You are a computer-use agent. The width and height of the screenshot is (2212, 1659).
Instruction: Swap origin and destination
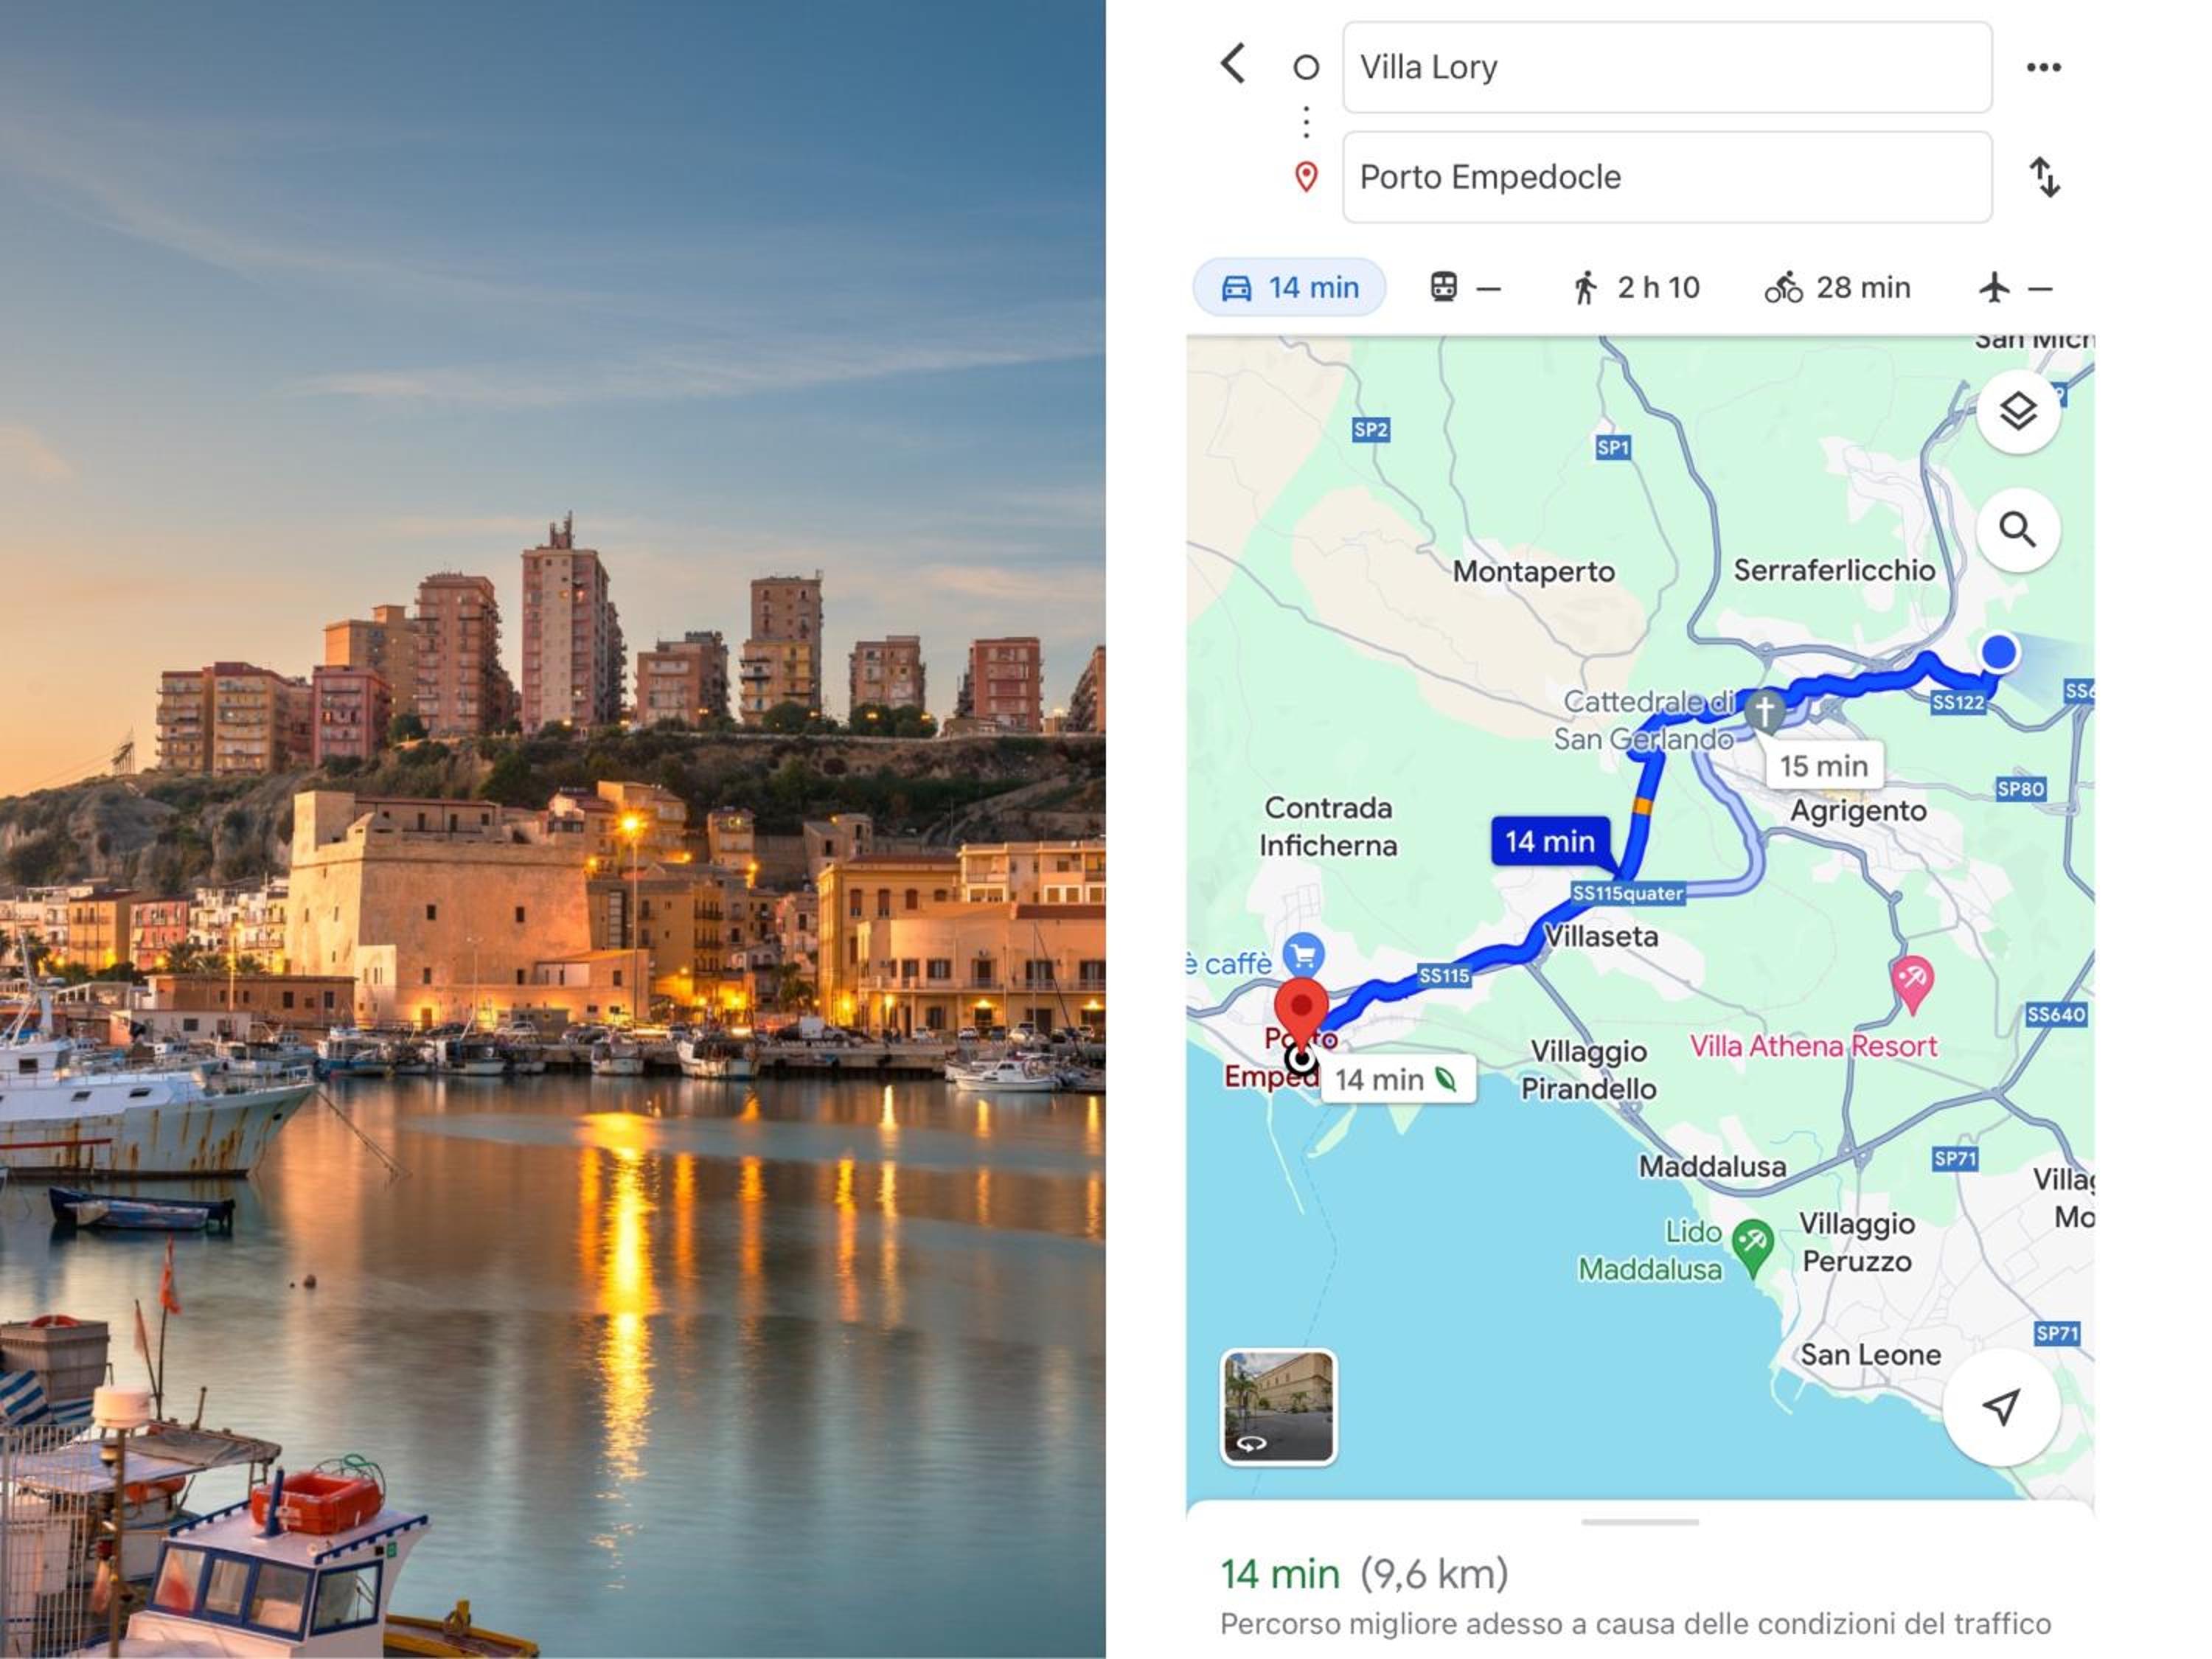click(x=2044, y=177)
